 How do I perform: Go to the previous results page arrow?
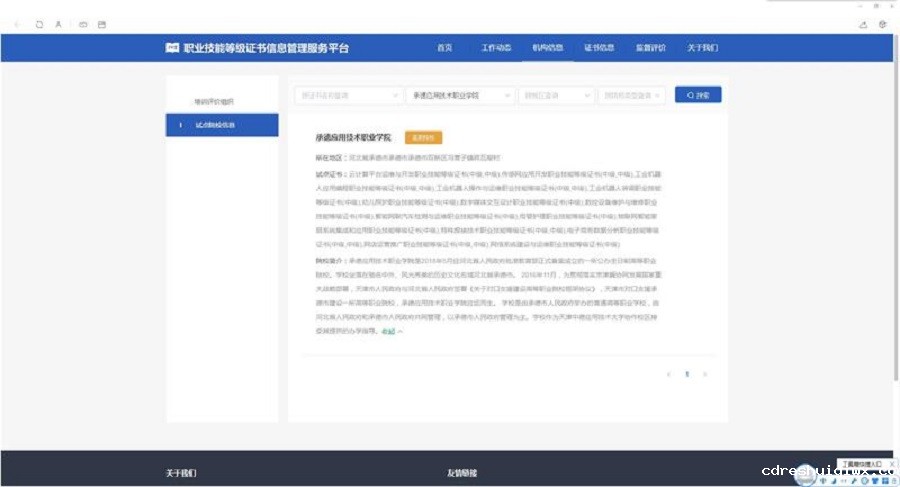(669, 374)
